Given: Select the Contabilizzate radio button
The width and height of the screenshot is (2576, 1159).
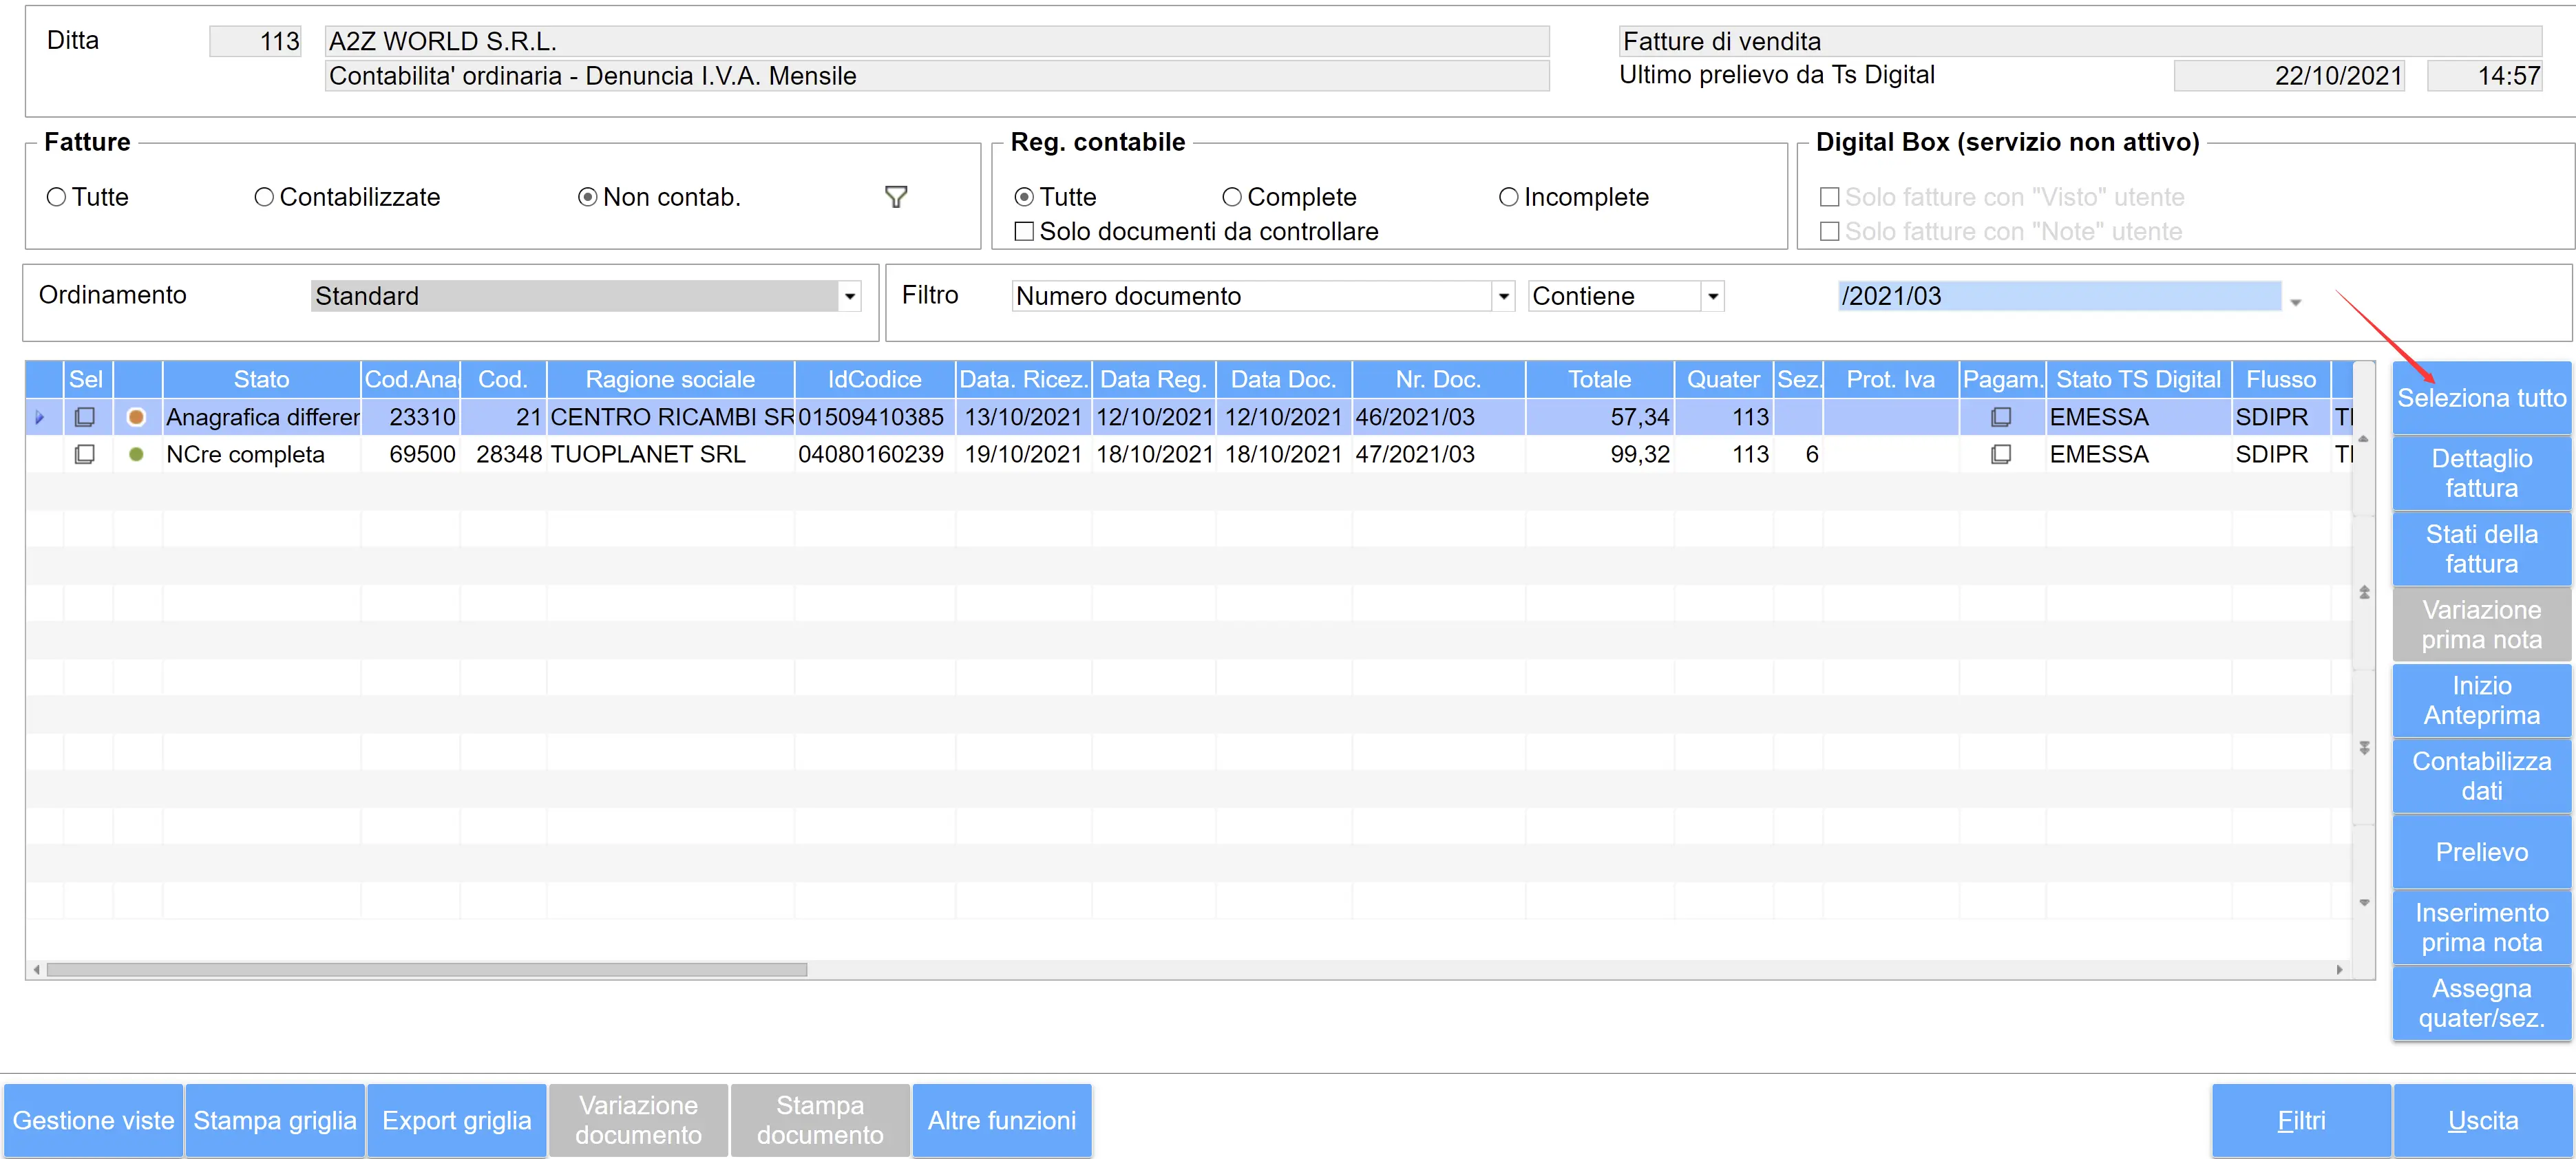Looking at the screenshot, I should click(264, 197).
